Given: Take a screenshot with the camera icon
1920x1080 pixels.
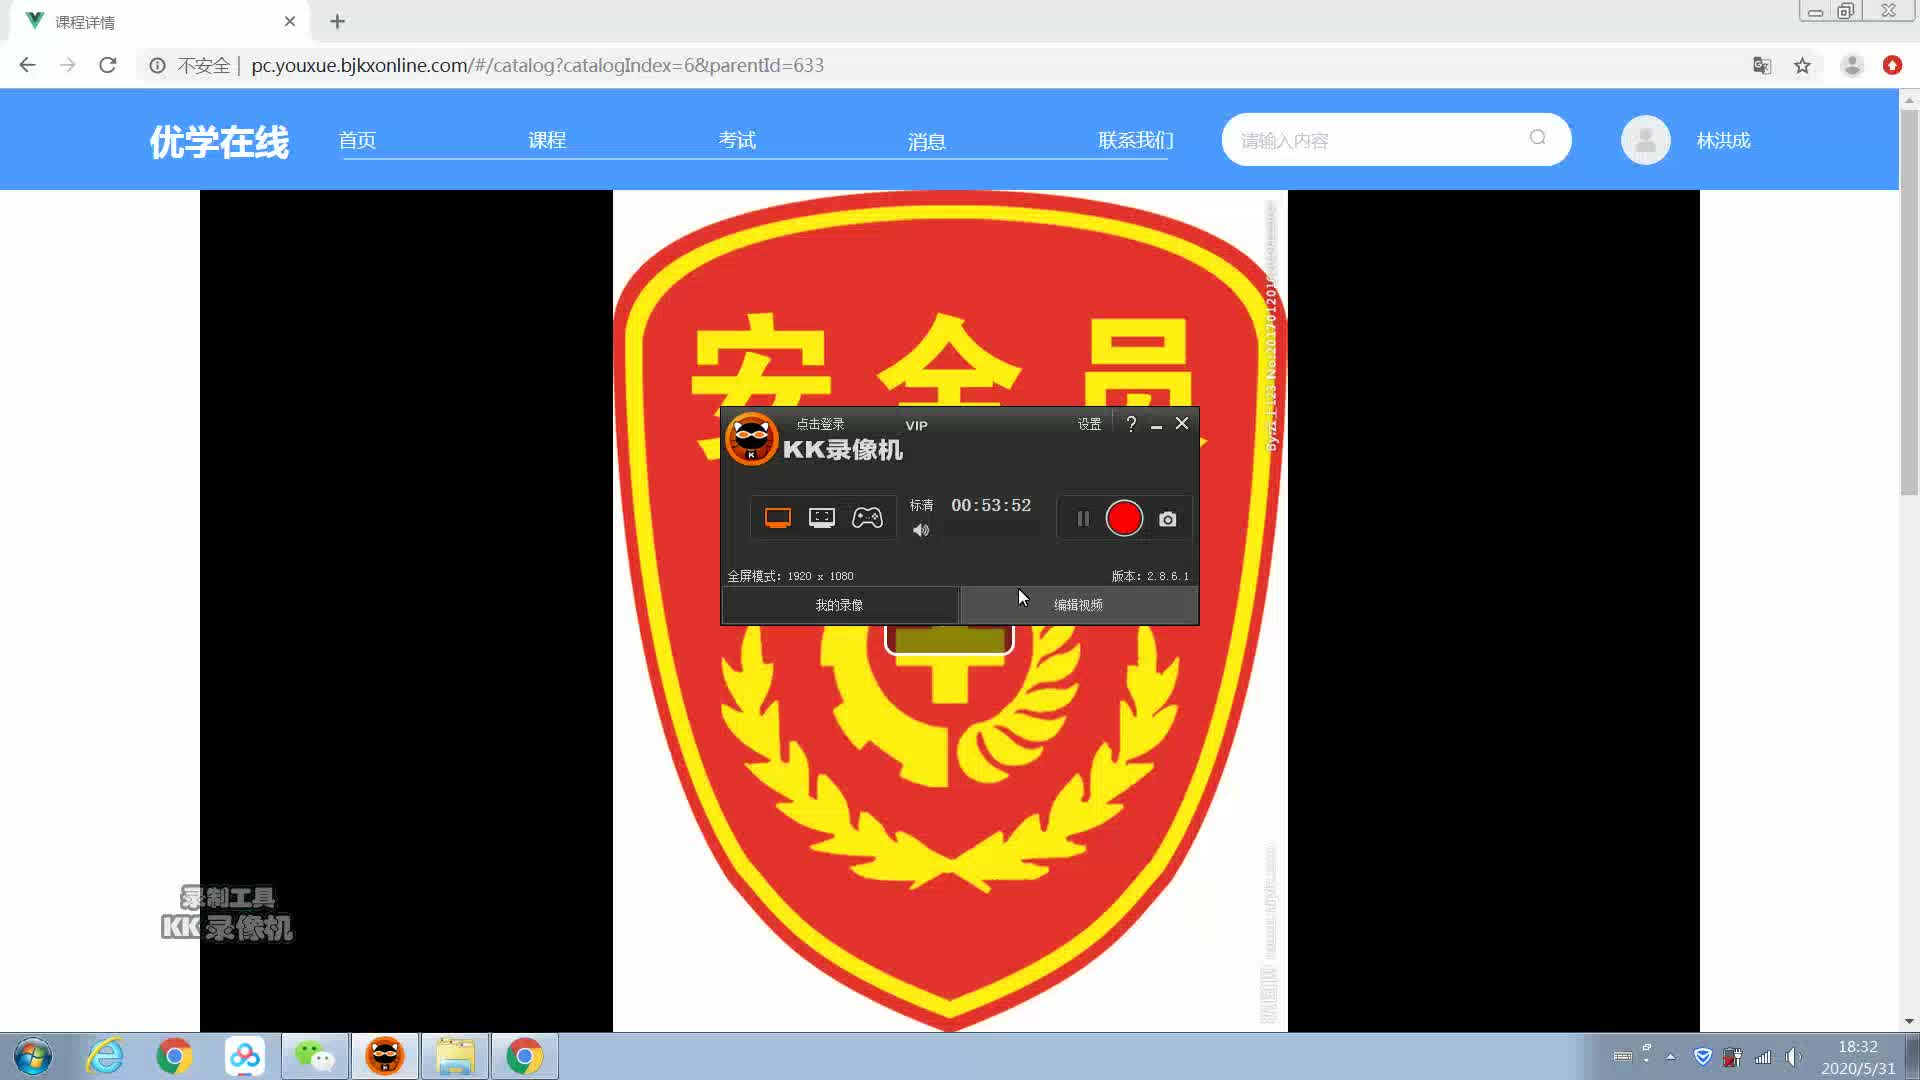Looking at the screenshot, I should [x=1167, y=519].
